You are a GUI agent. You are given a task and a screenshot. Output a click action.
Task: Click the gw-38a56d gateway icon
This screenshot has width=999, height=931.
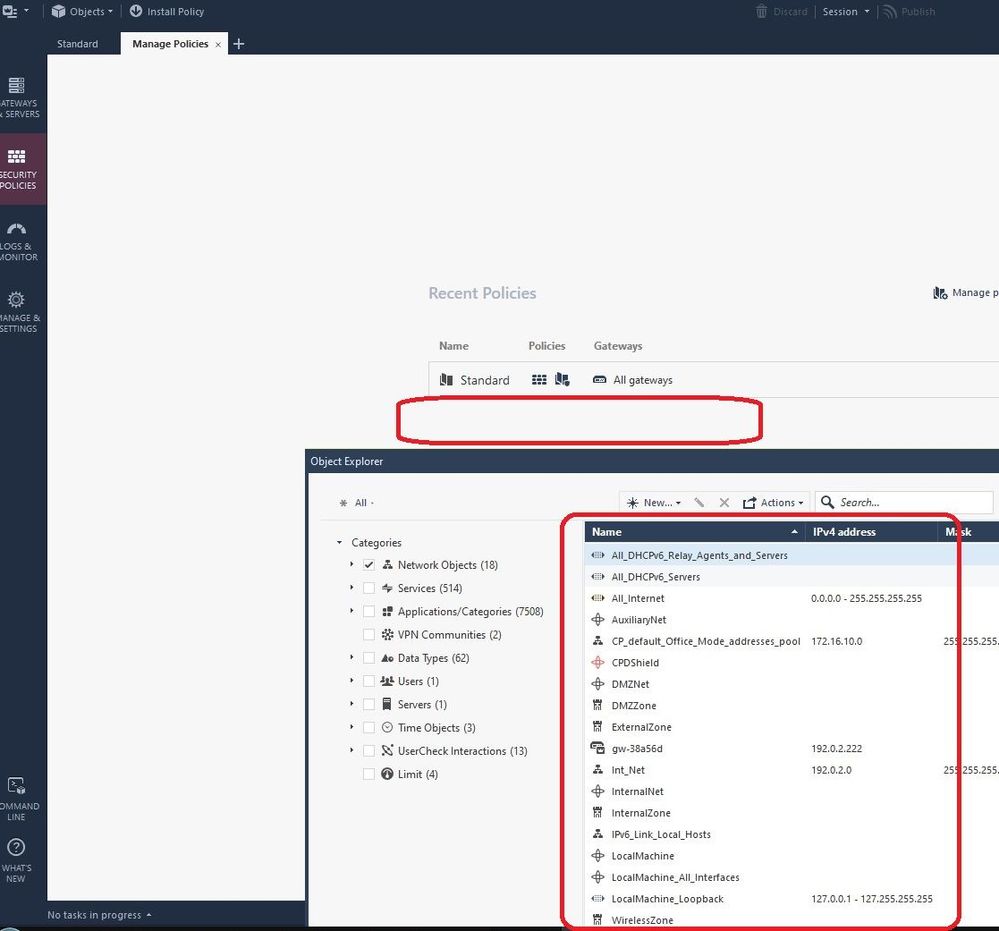598,748
